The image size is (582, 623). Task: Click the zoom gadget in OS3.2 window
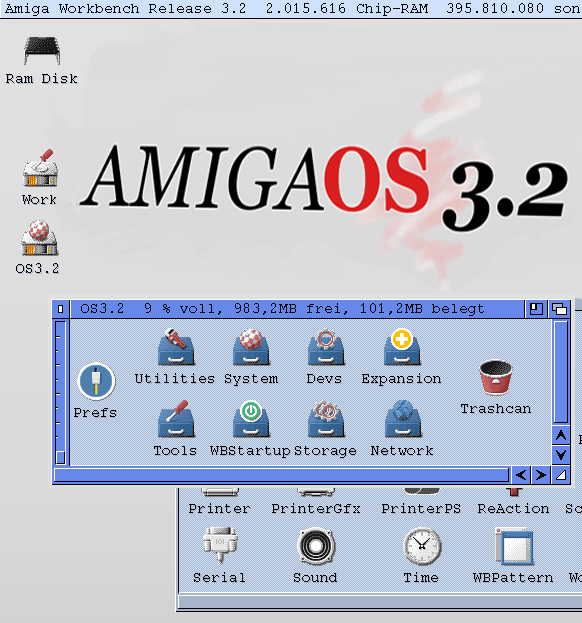point(536,309)
